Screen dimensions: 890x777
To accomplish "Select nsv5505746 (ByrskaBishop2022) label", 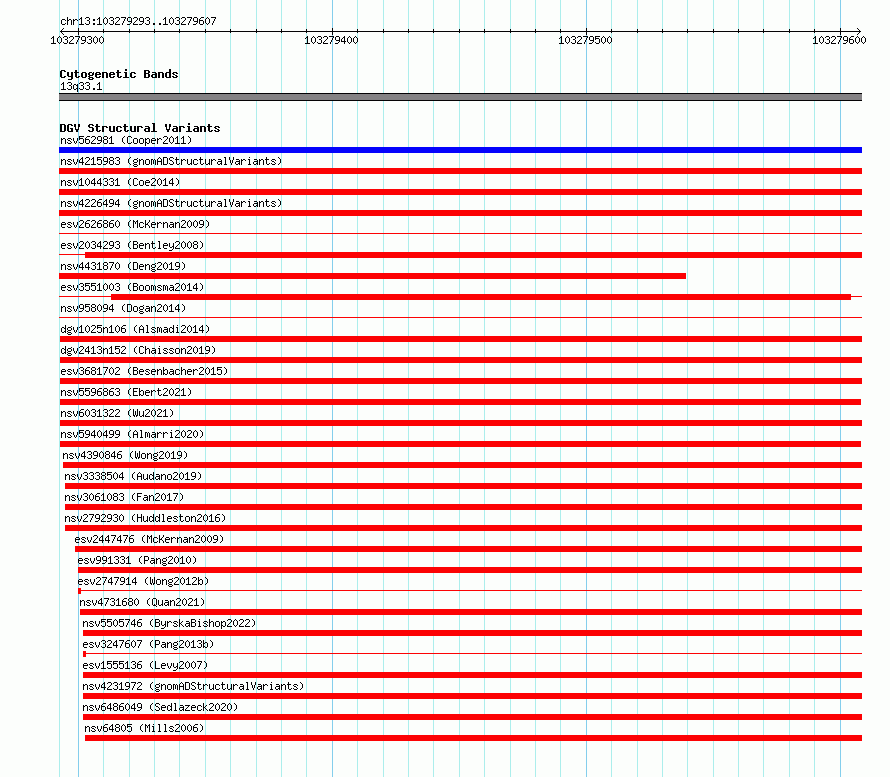I will click(169, 623).
